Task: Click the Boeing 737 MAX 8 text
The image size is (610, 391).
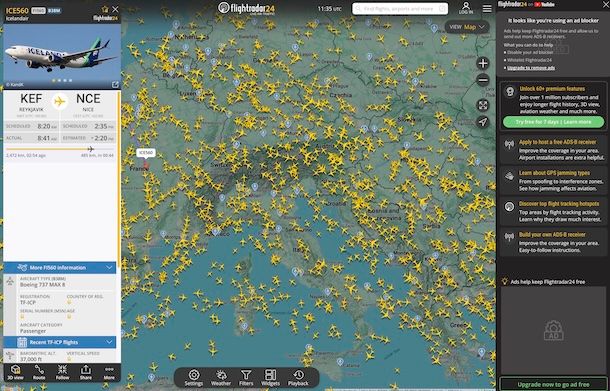Action: [x=42, y=285]
